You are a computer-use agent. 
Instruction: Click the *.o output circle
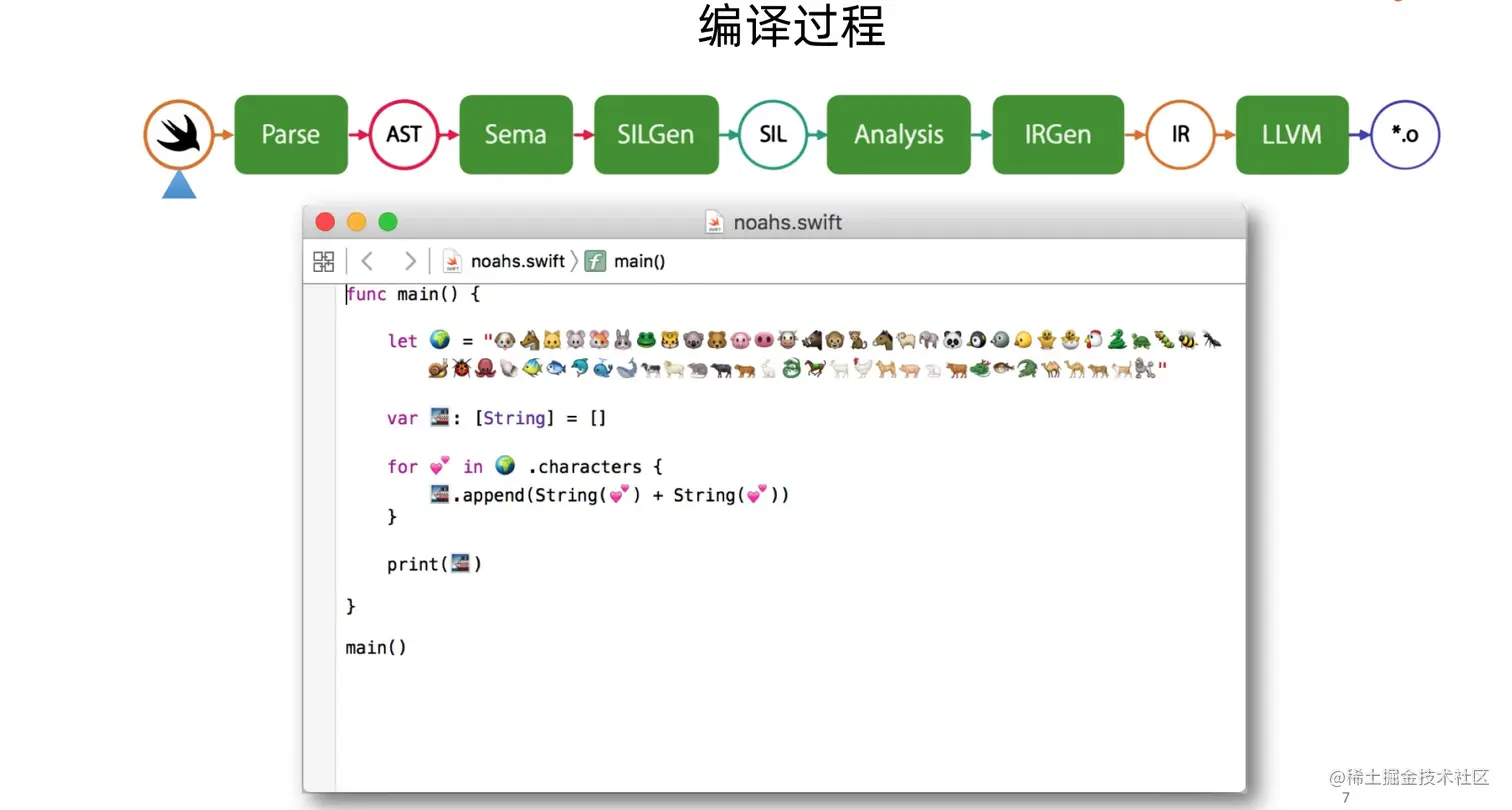(1405, 134)
